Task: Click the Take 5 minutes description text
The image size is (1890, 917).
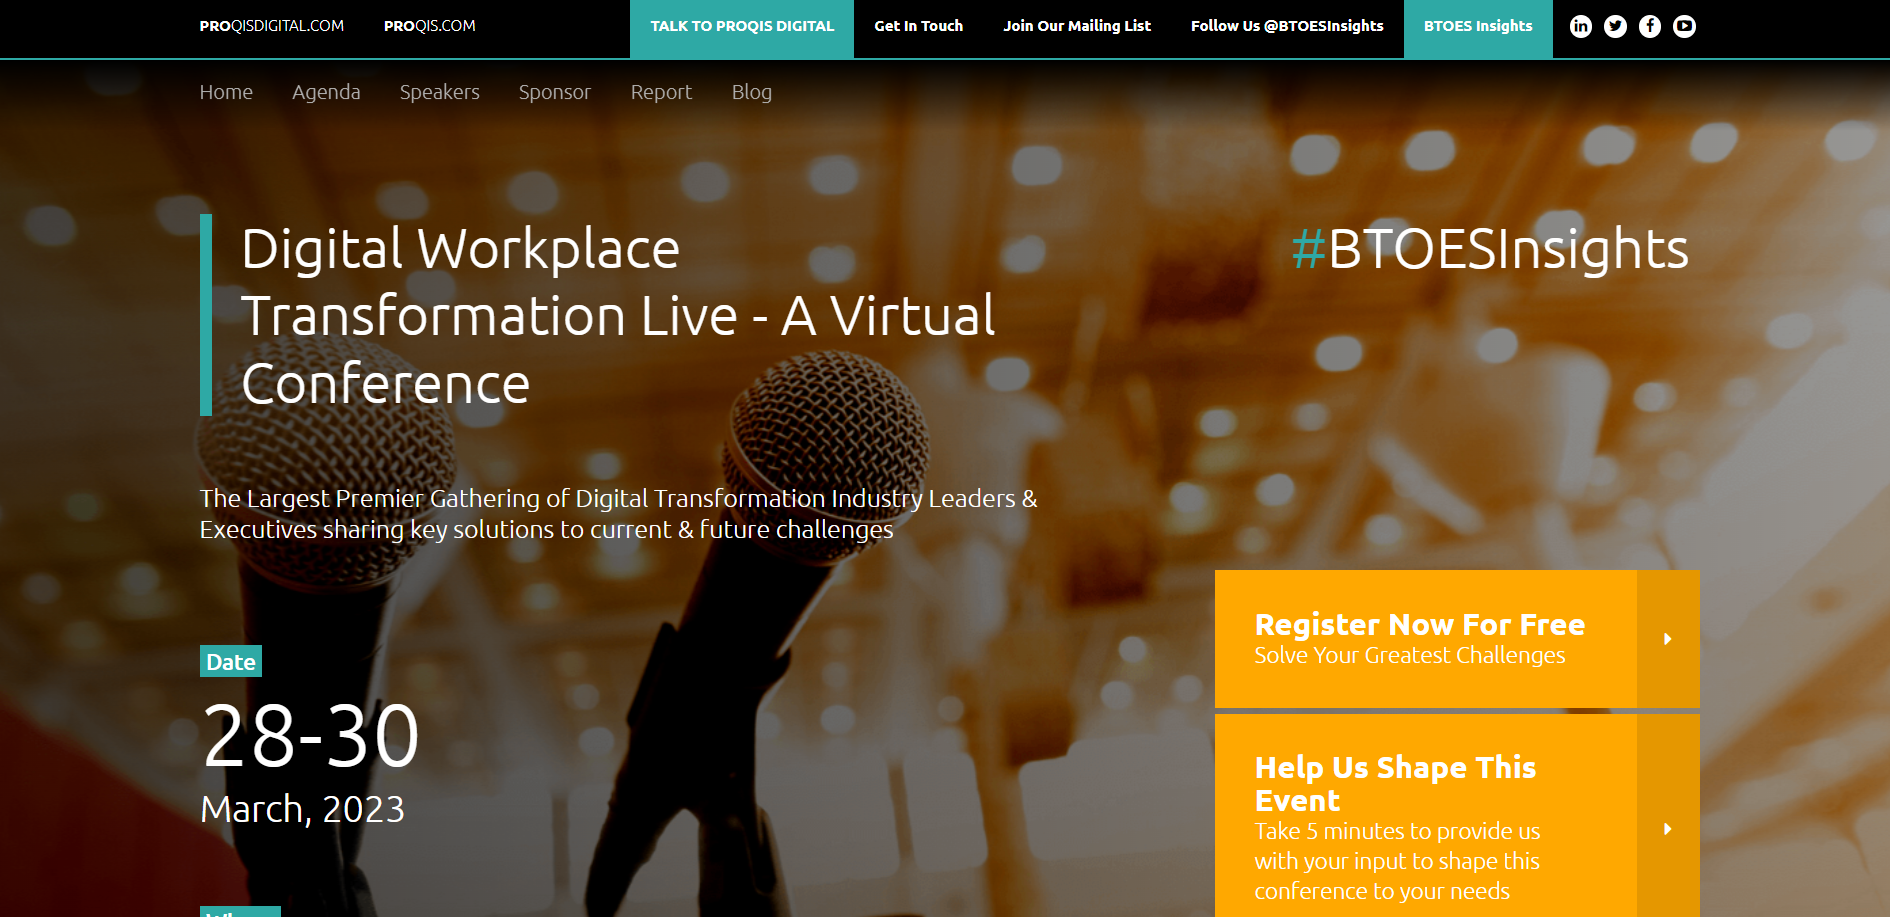Action: pos(1397,861)
